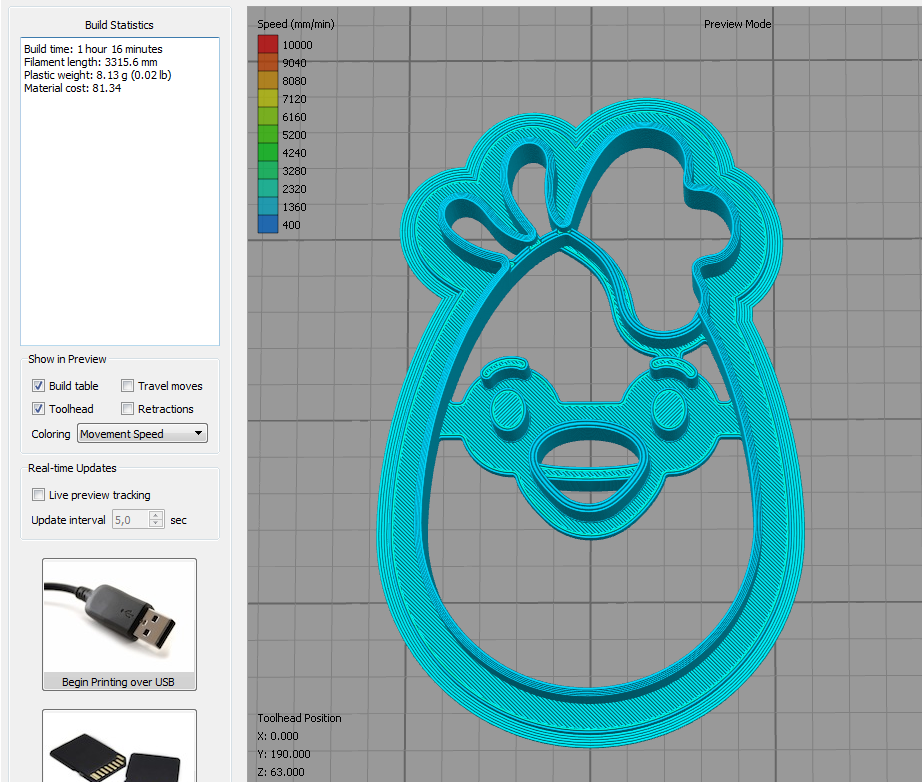Click the Filament length: 3315.6 mm line
Image resolution: width=922 pixels, height=782 pixels.
click(91, 62)
